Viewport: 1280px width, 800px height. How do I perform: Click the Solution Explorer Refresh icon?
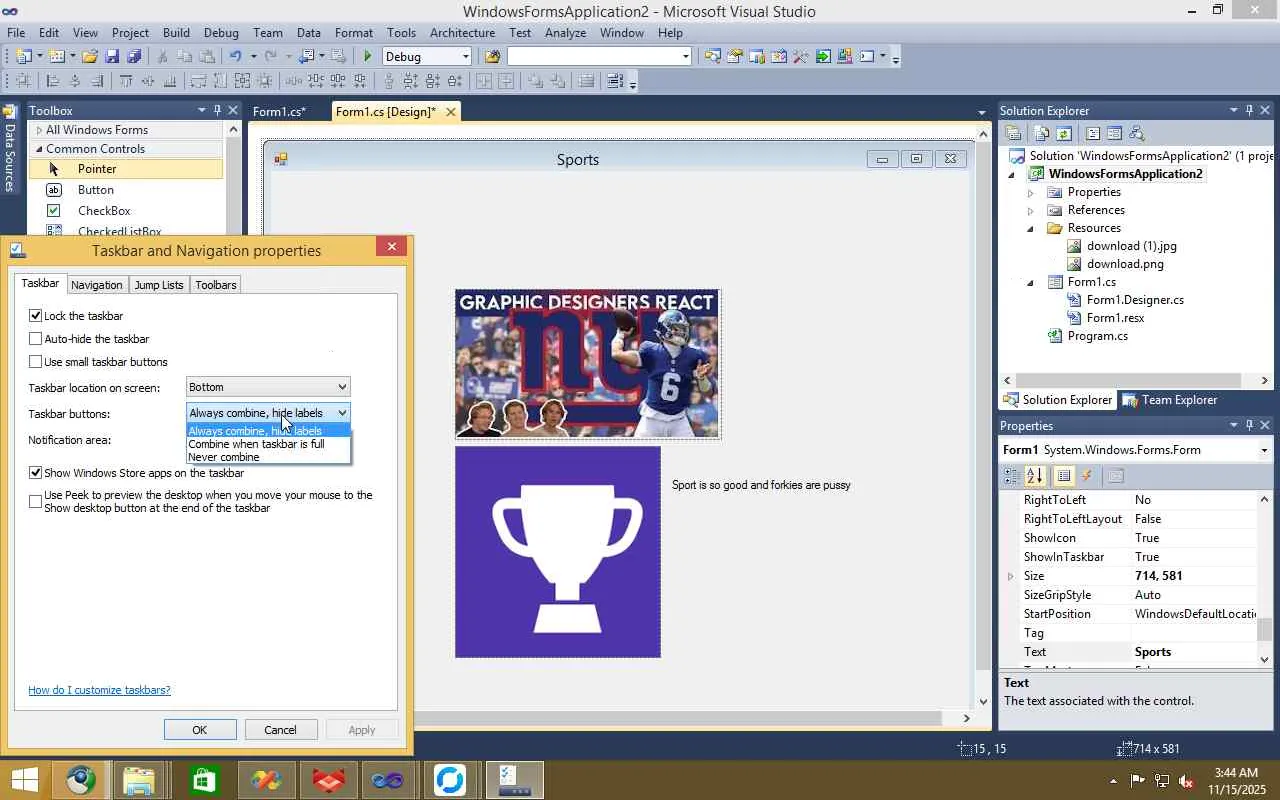(x=1064, y=133)
